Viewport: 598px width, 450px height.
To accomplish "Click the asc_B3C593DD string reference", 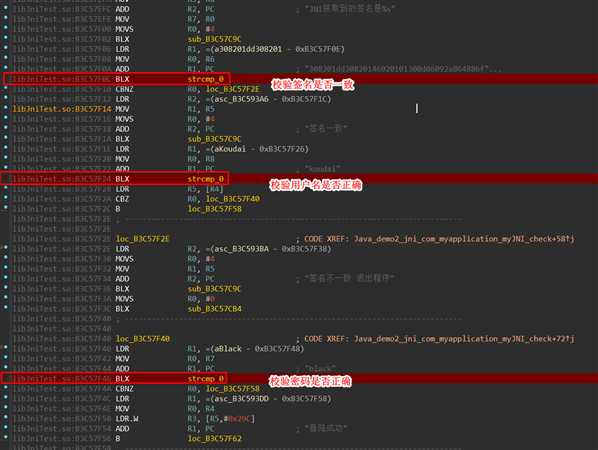I will (241, 399).
